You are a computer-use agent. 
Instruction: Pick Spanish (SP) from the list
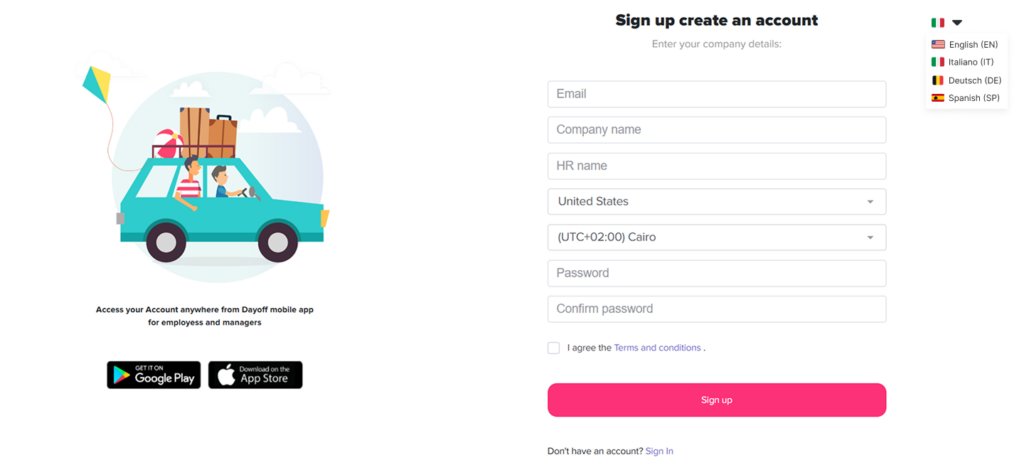pos(973,98)
